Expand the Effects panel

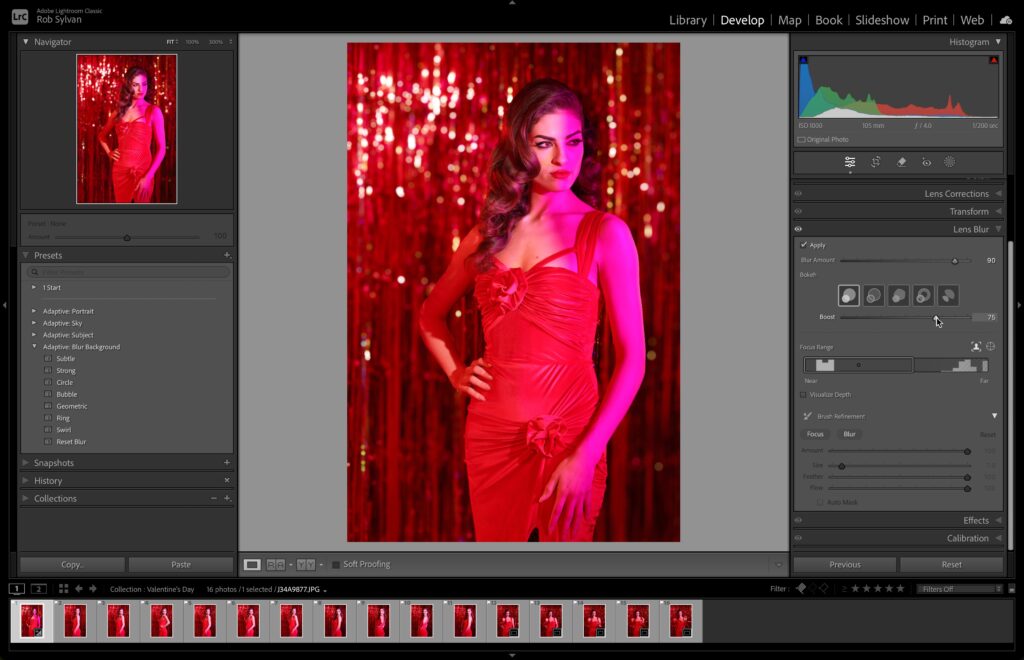point(999,520)
